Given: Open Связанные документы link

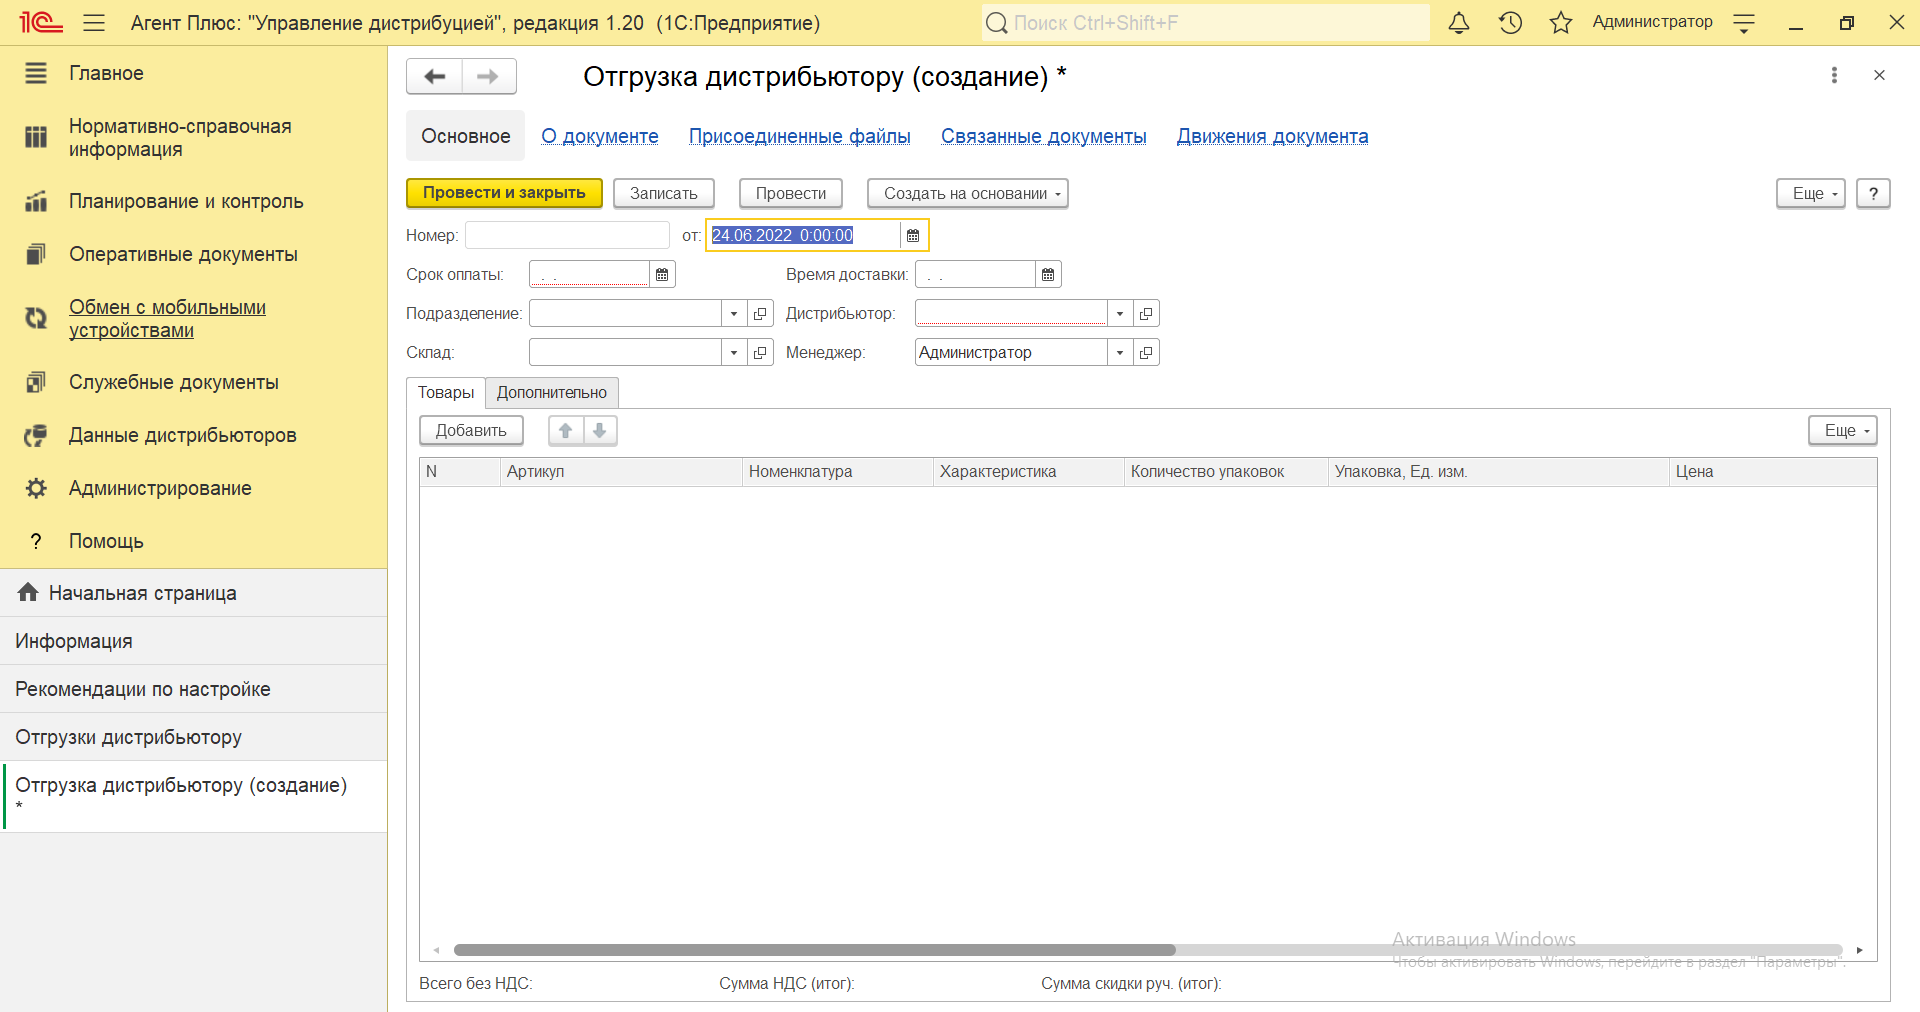Looking at the screenshot, I should click(x=1044, y=136).
